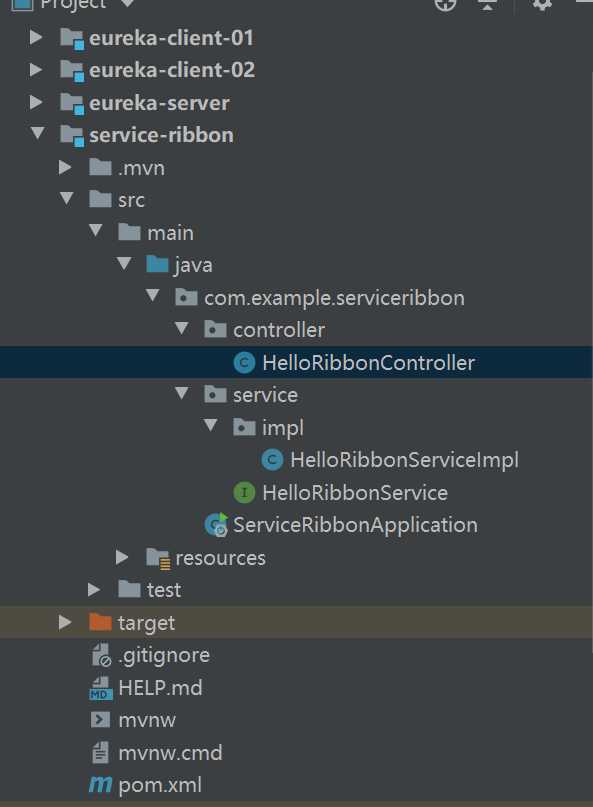Open the Project view dropdown

(127, 4)
